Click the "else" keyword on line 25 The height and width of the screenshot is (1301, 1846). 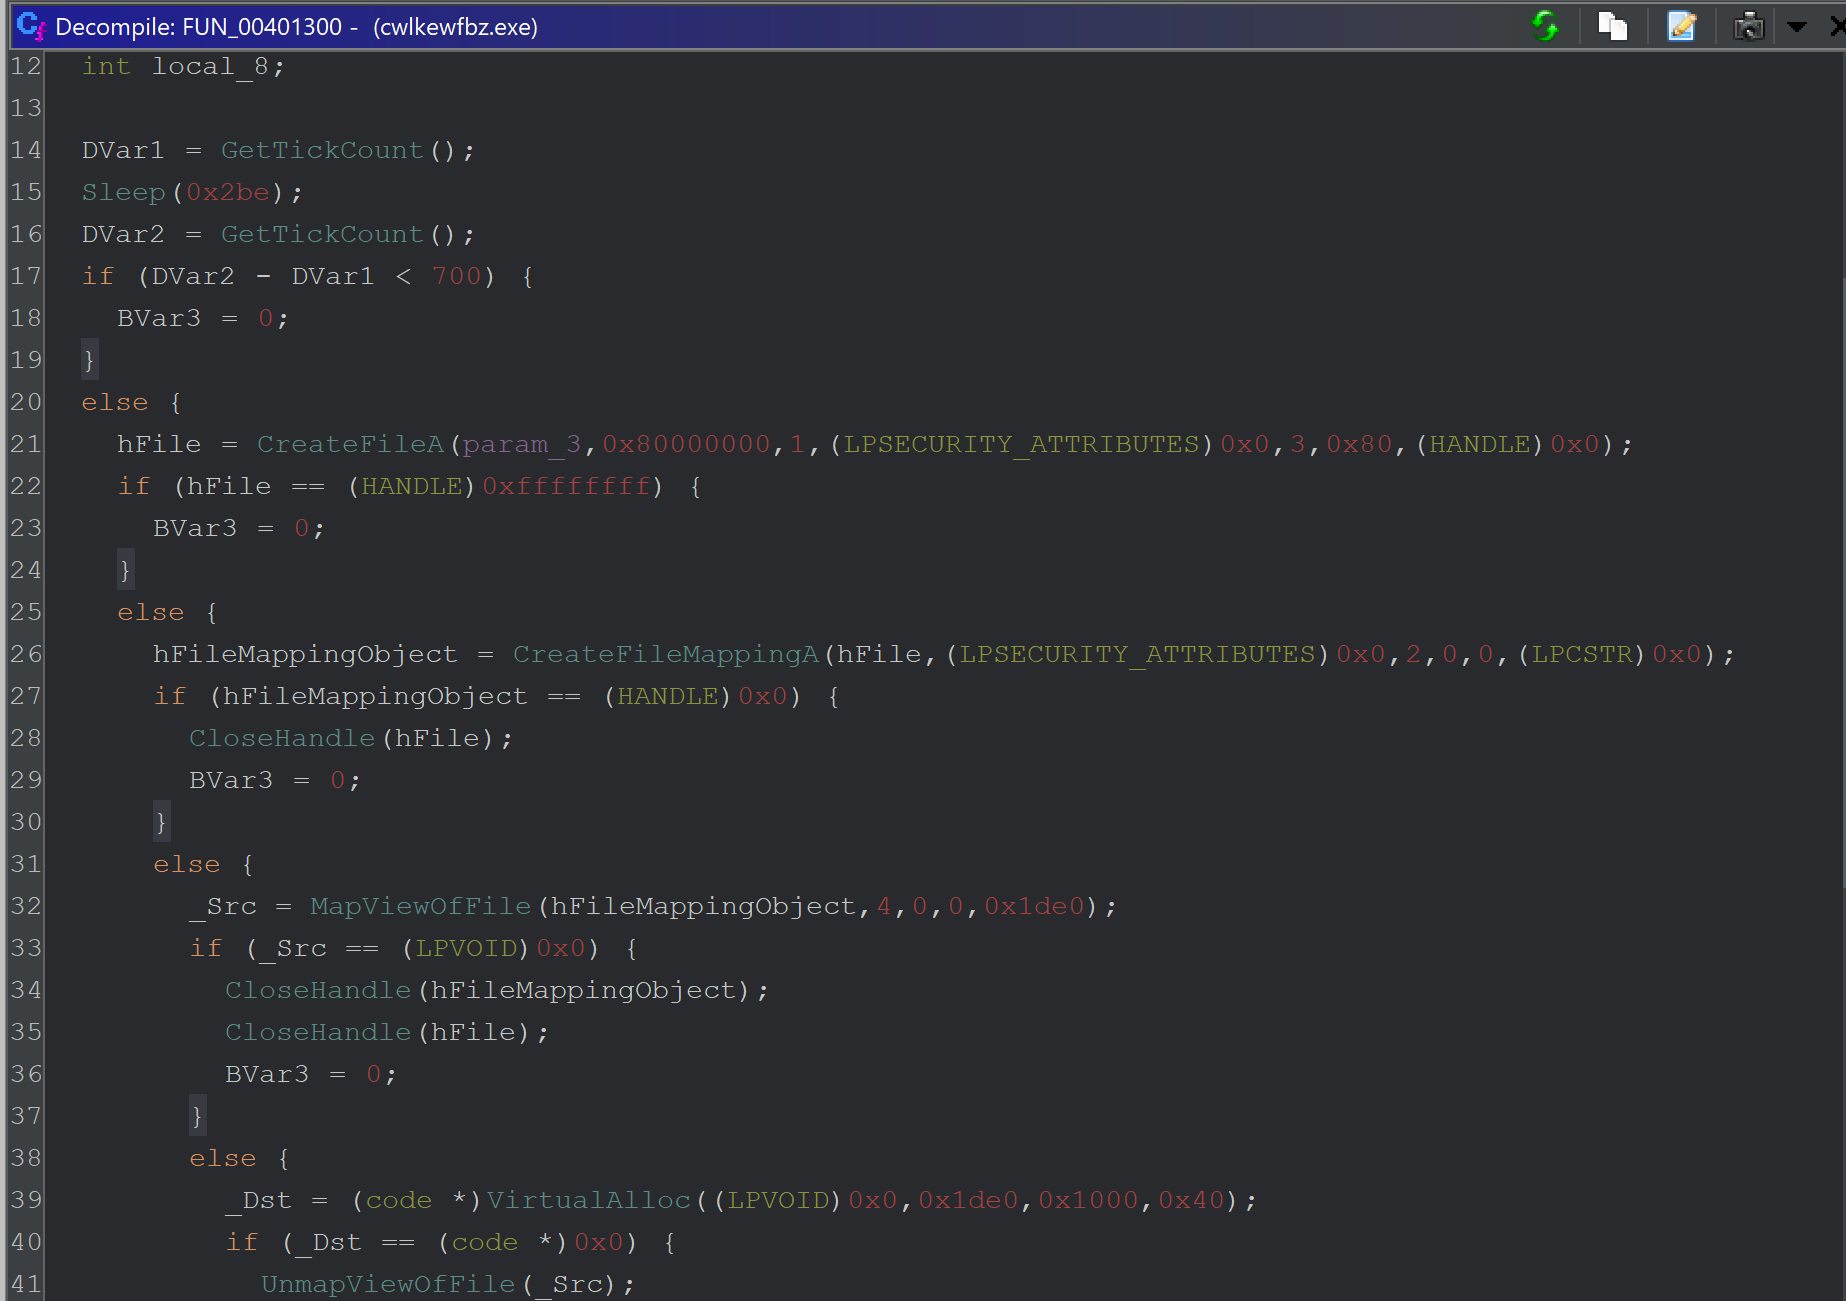pos(151,612)
